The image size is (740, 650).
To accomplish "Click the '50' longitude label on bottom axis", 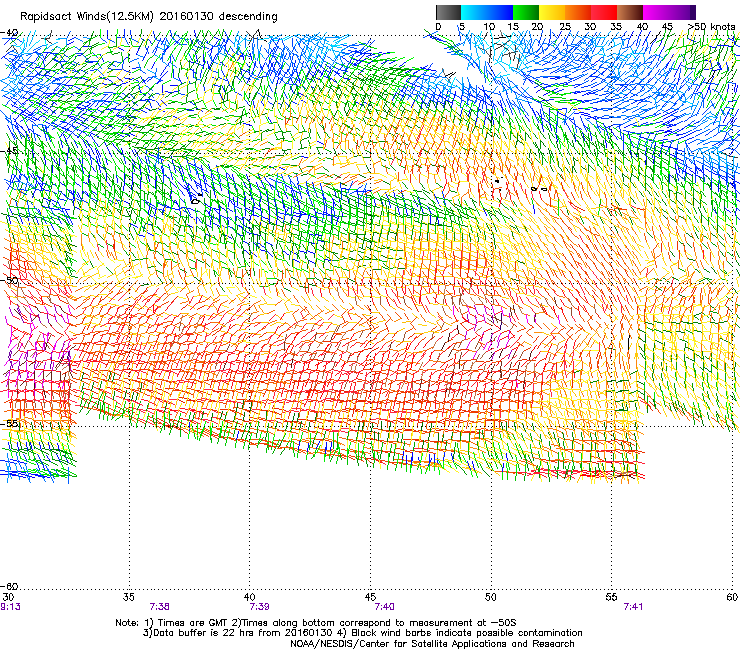I will [491, 597].
